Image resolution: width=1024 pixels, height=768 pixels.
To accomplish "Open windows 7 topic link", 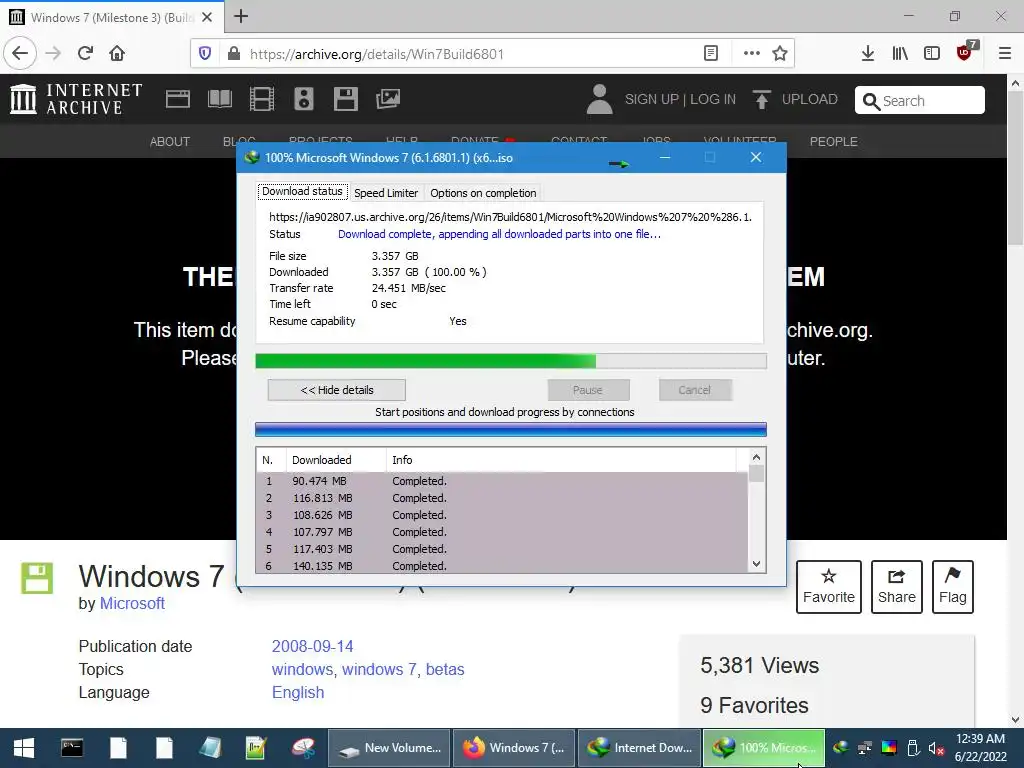I will coord(379,669).
